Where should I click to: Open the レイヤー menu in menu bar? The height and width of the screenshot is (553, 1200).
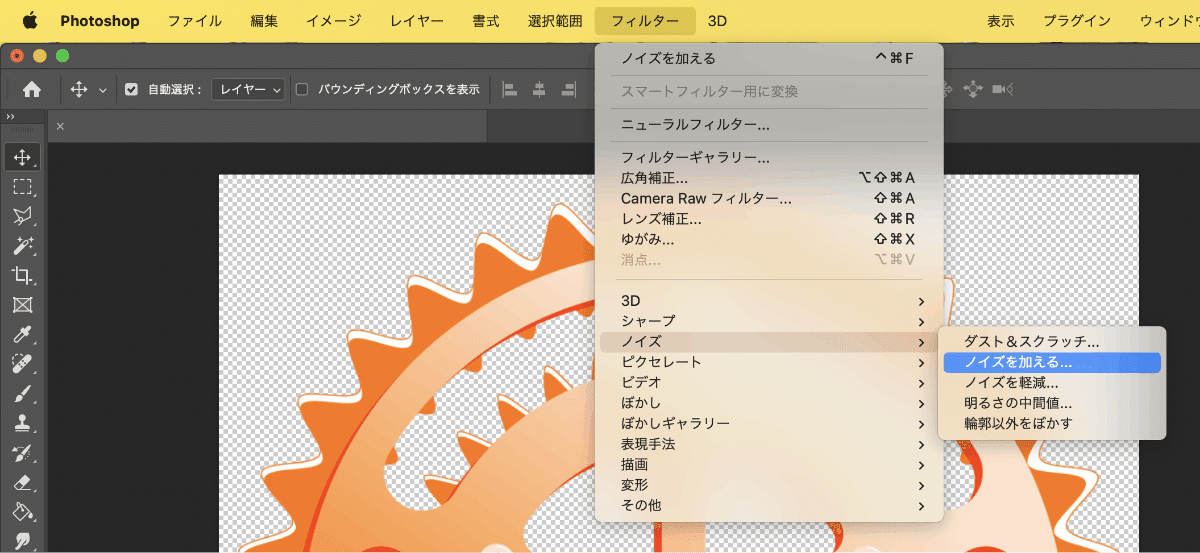416,20
